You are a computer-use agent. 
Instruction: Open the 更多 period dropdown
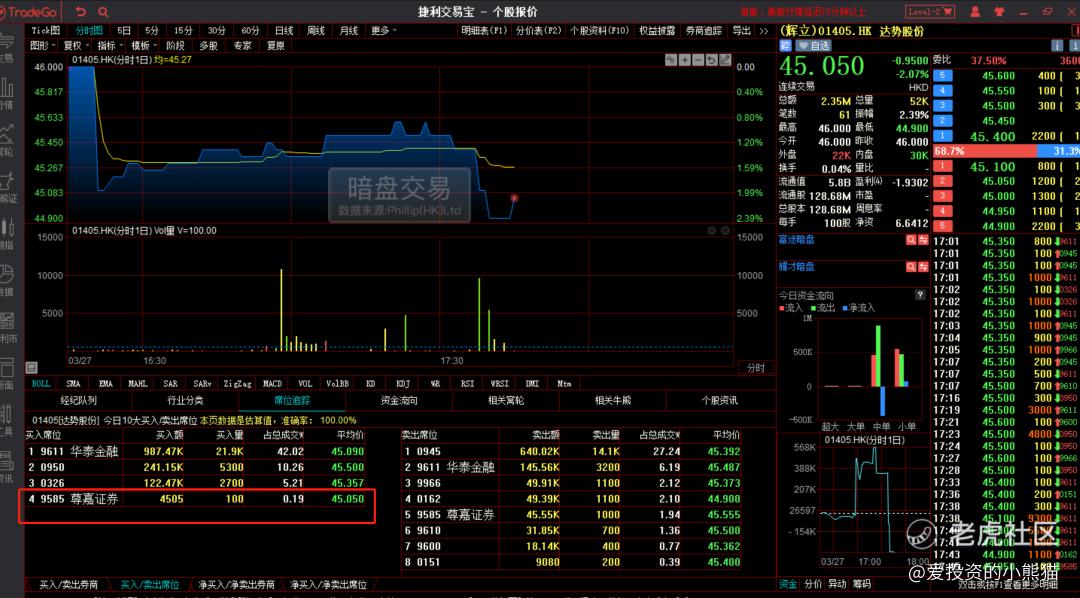tap(384, 30)
